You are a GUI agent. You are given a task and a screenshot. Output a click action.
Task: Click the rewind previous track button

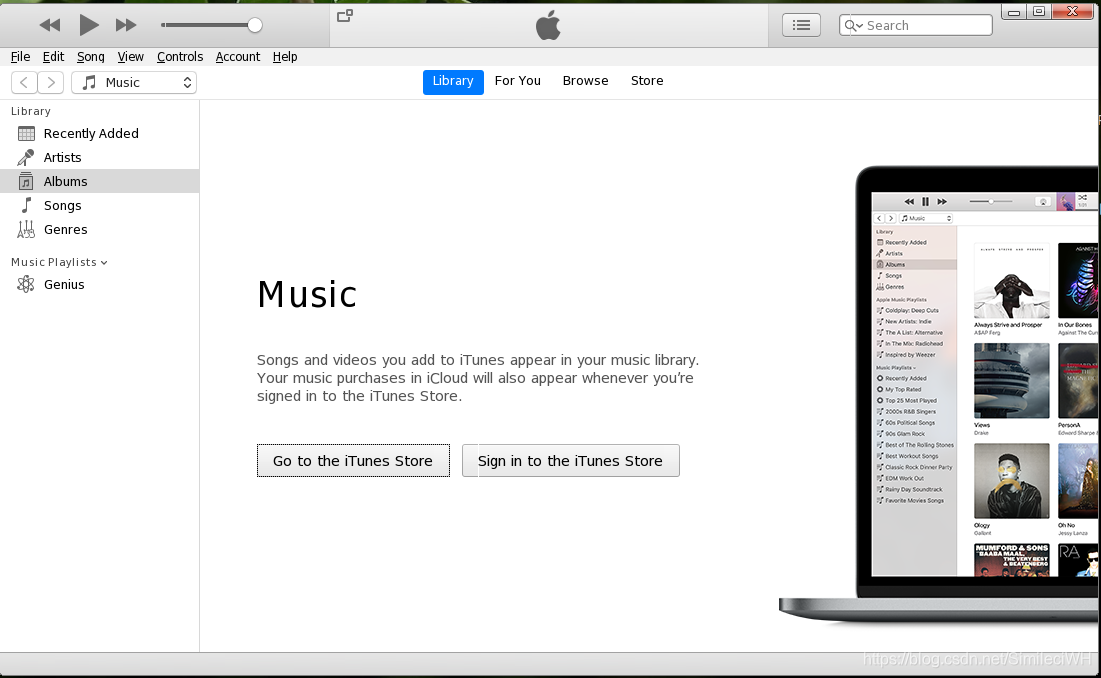coord(49,25)
